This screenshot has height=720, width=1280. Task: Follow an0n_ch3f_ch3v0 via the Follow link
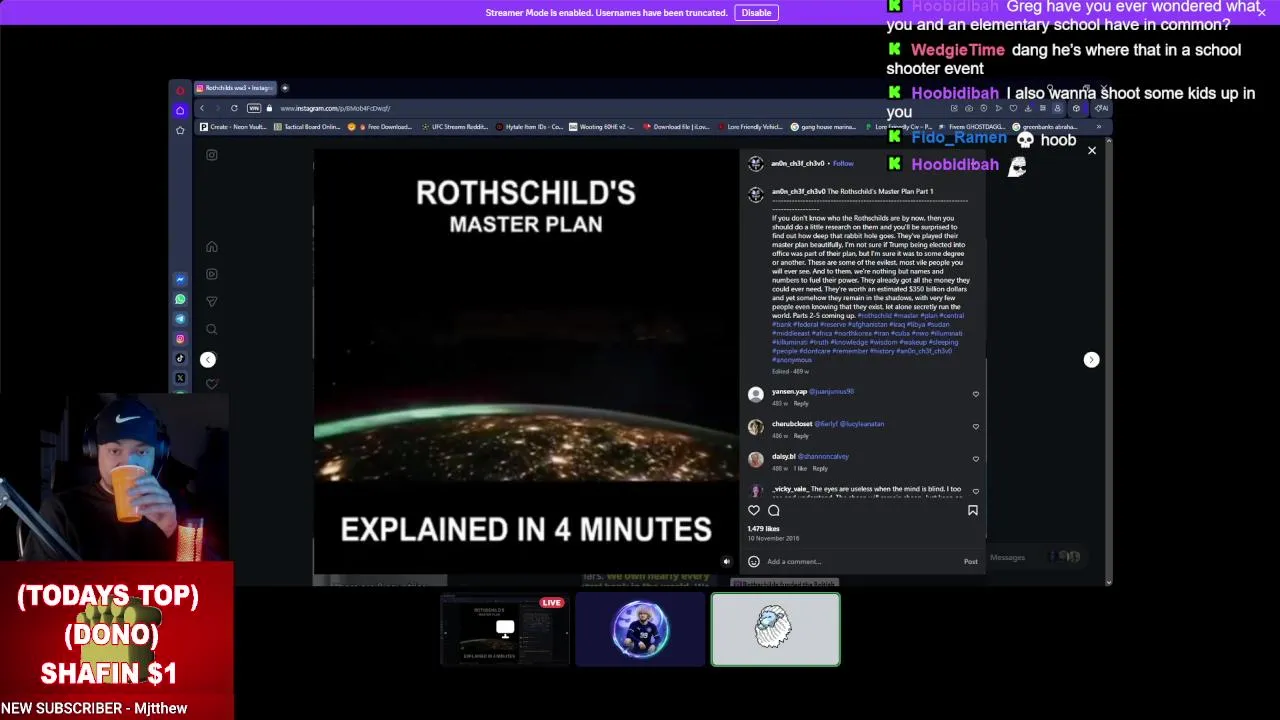point(843,163)
